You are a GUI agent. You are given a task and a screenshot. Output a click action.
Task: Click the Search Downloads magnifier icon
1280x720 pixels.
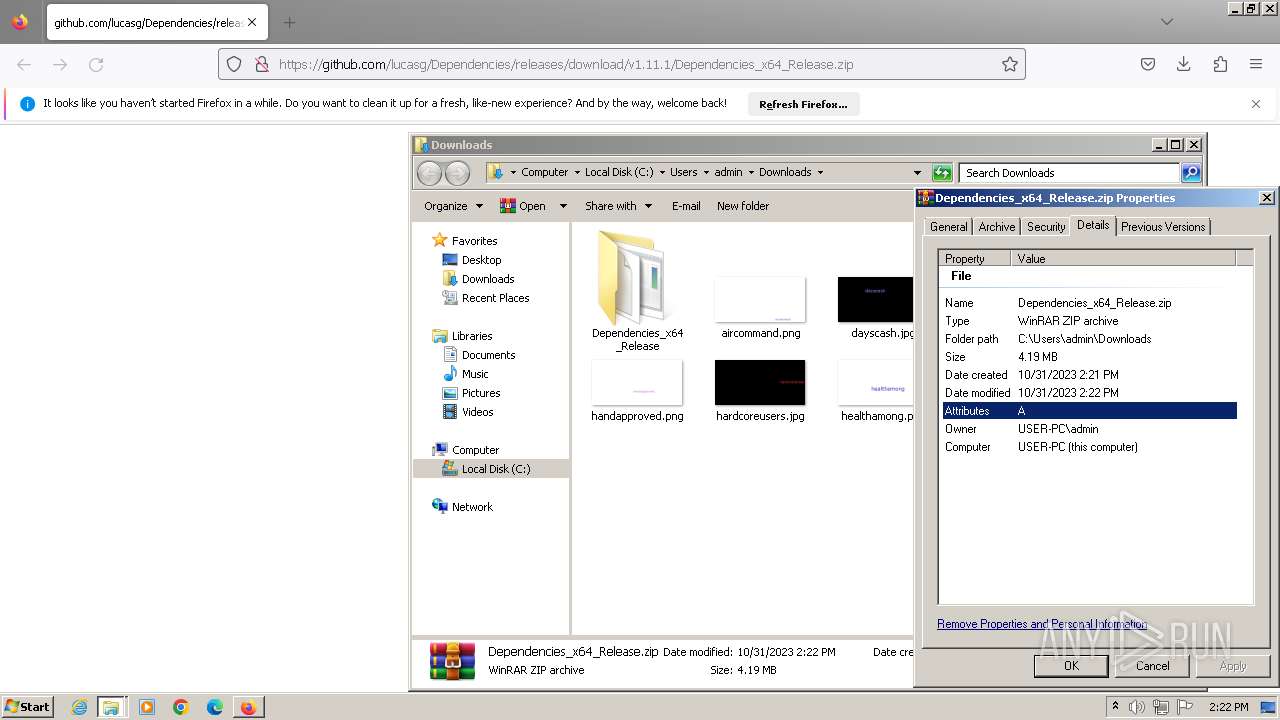click(x=1190, y=173)
